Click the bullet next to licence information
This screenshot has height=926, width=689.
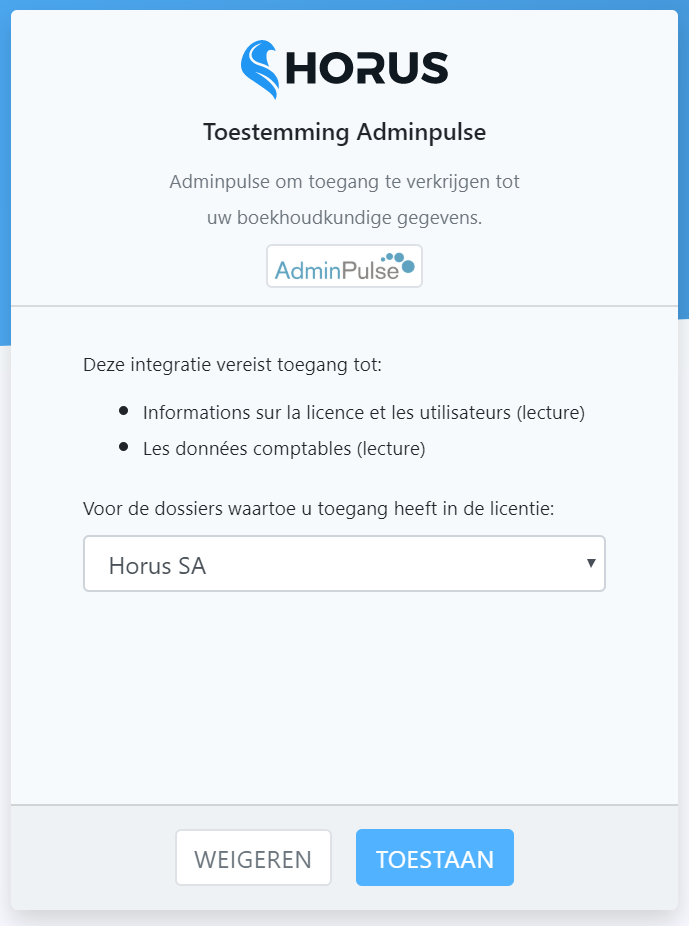[x=125, y=410]
